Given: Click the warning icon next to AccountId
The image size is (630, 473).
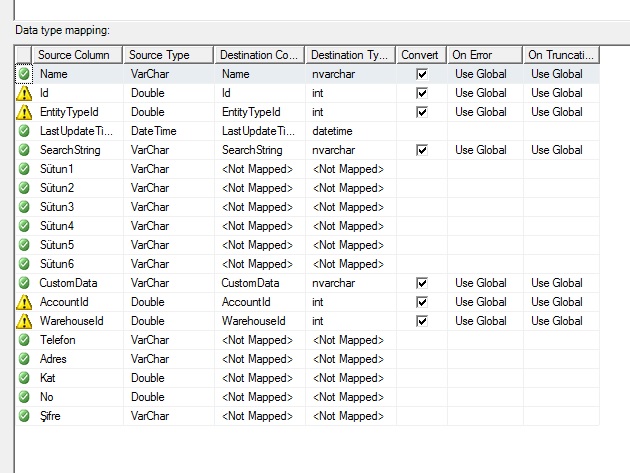Looking at the screenshot, I should 24,302.
